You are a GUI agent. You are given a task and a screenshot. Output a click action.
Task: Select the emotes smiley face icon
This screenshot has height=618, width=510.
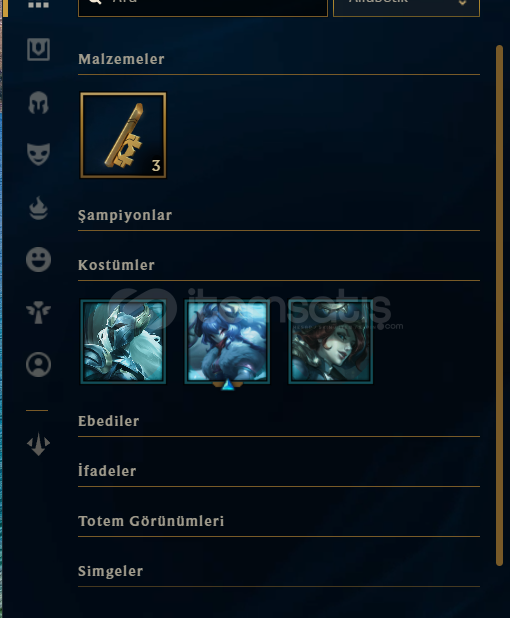[x=38, y=259]
